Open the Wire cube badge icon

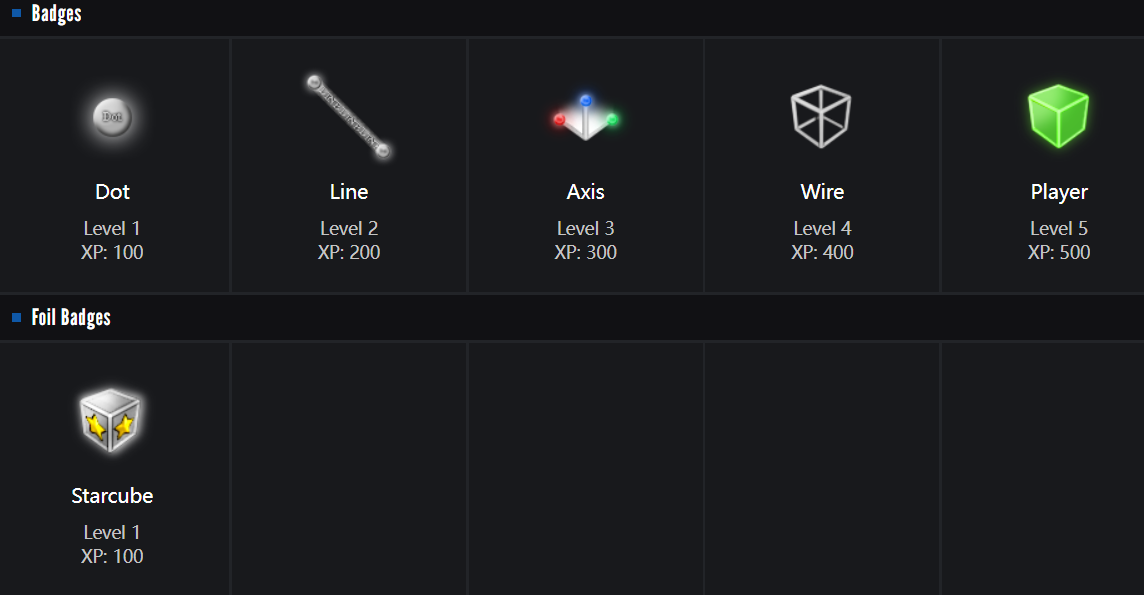(821, 116)
